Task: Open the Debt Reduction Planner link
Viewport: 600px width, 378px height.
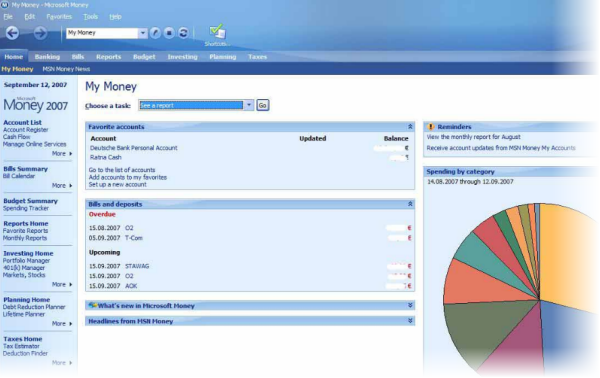Action: [34, 307]
